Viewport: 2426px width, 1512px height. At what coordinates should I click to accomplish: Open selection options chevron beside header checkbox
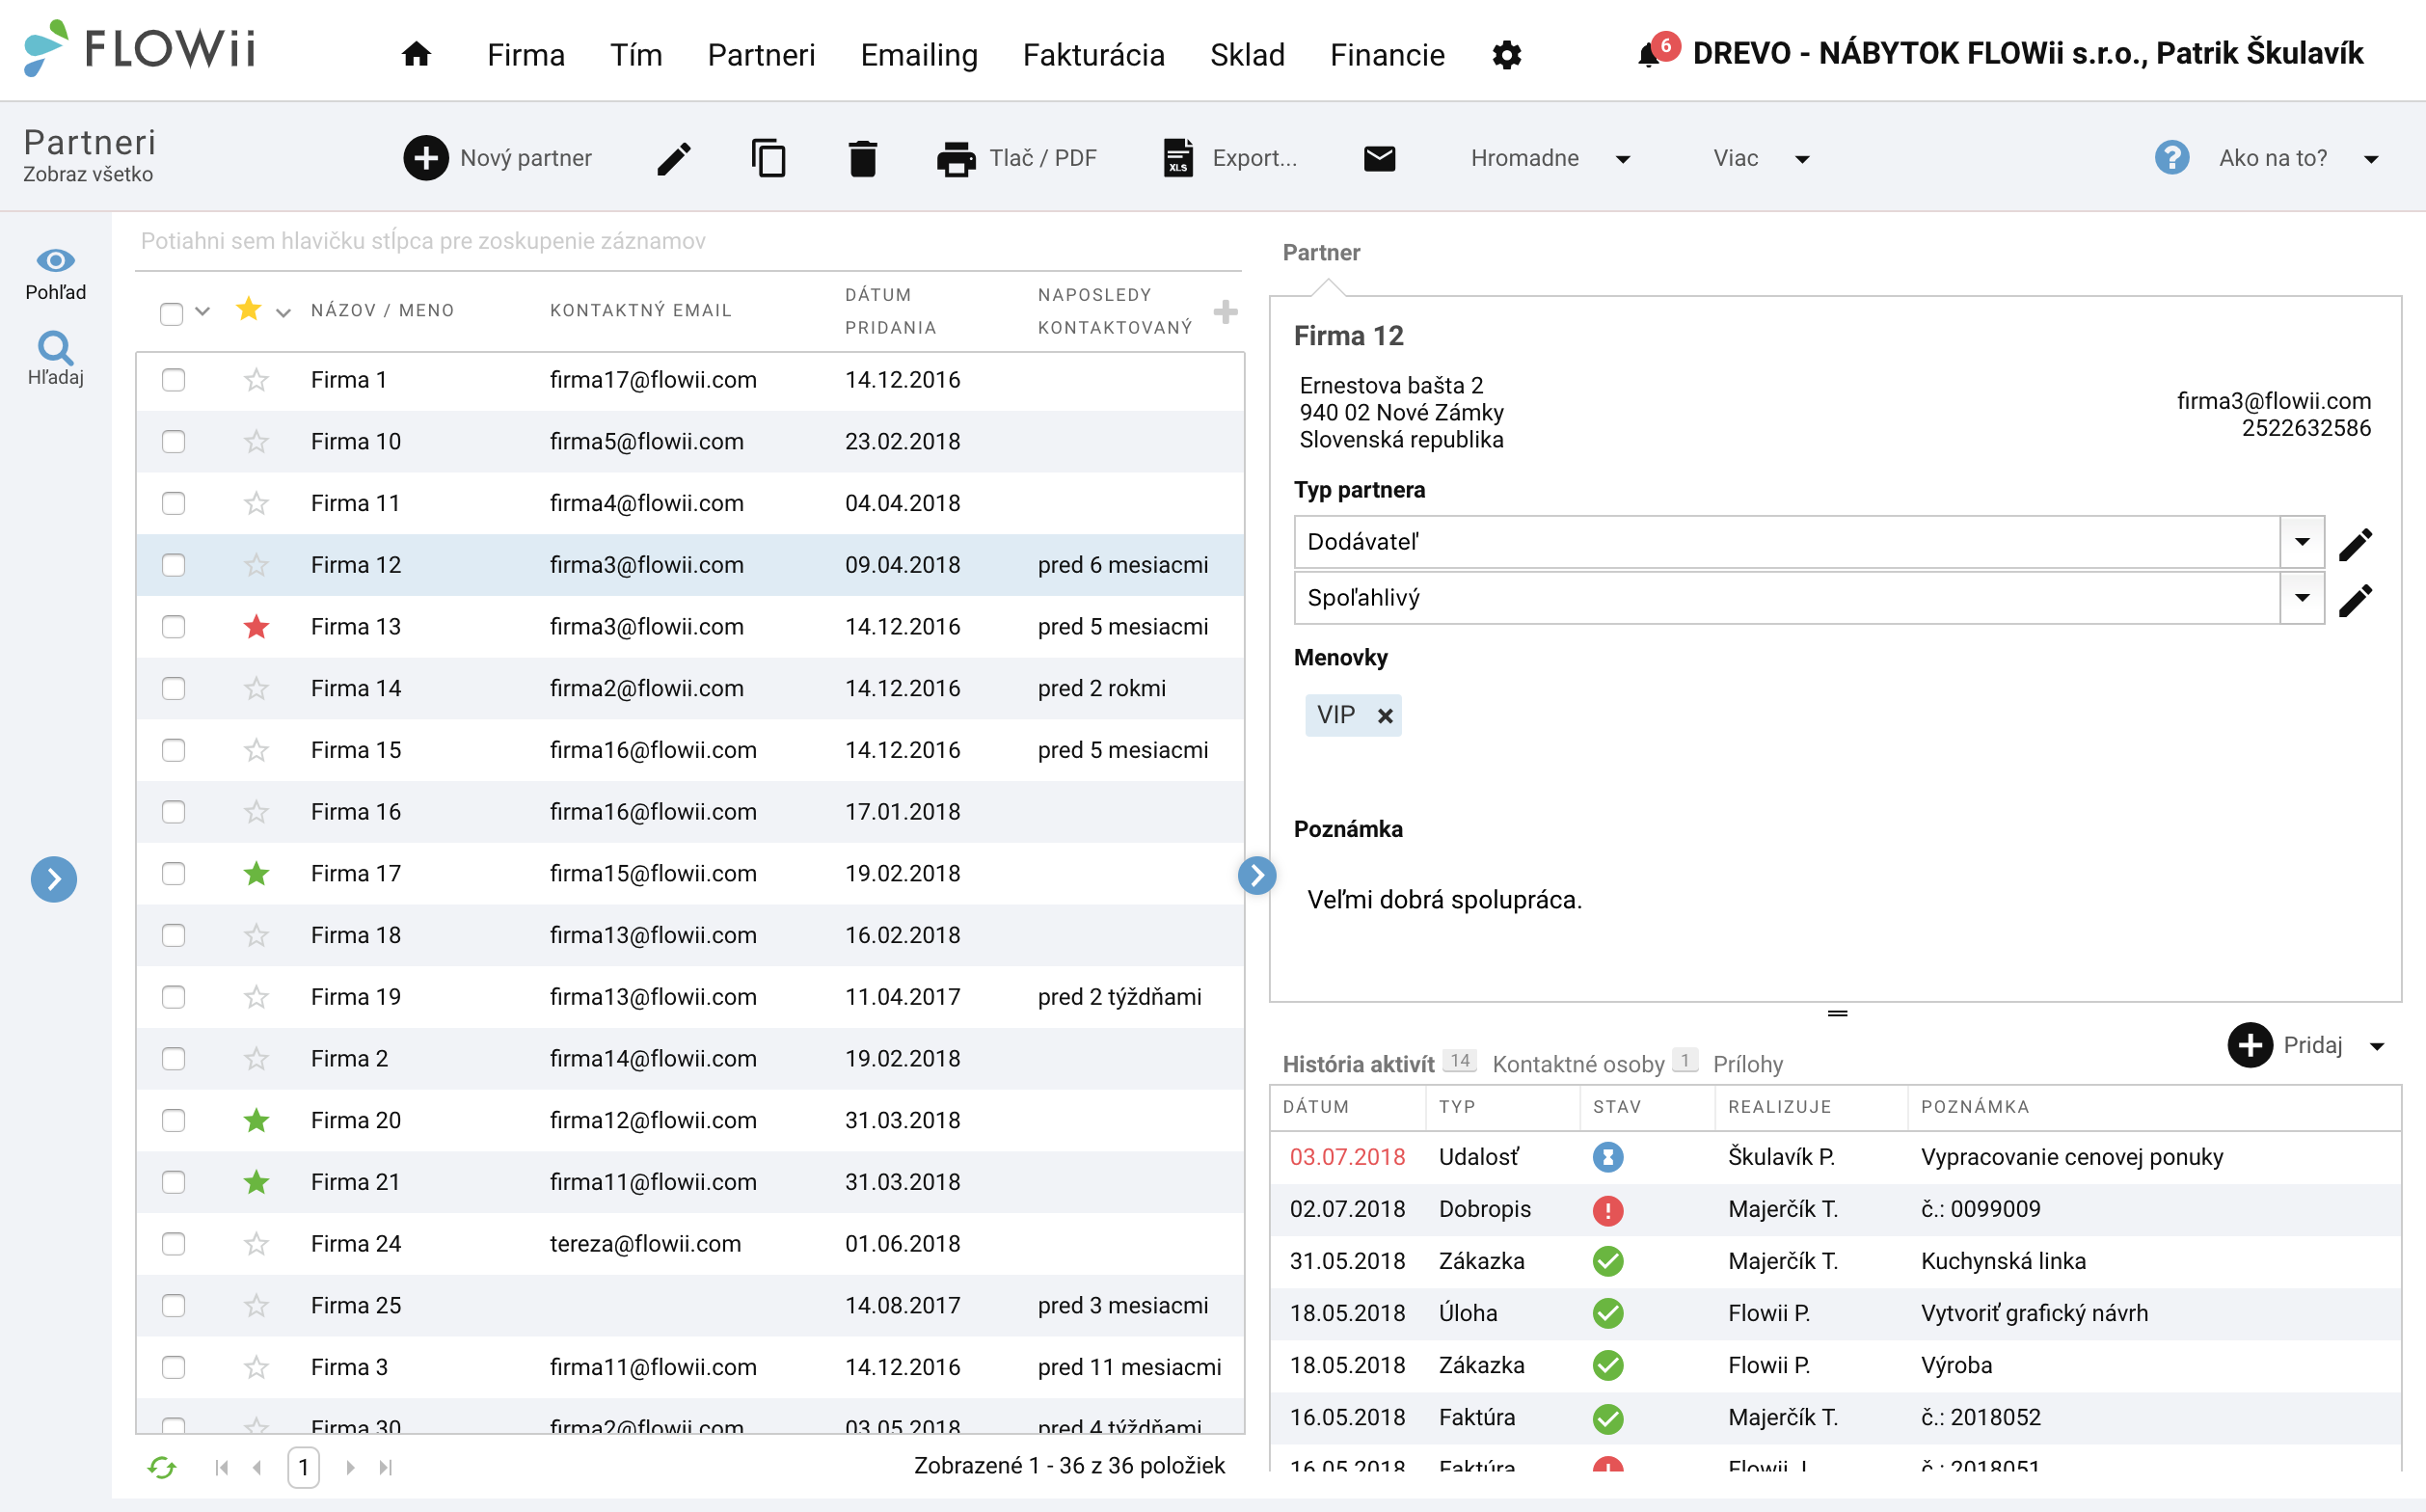203,312
